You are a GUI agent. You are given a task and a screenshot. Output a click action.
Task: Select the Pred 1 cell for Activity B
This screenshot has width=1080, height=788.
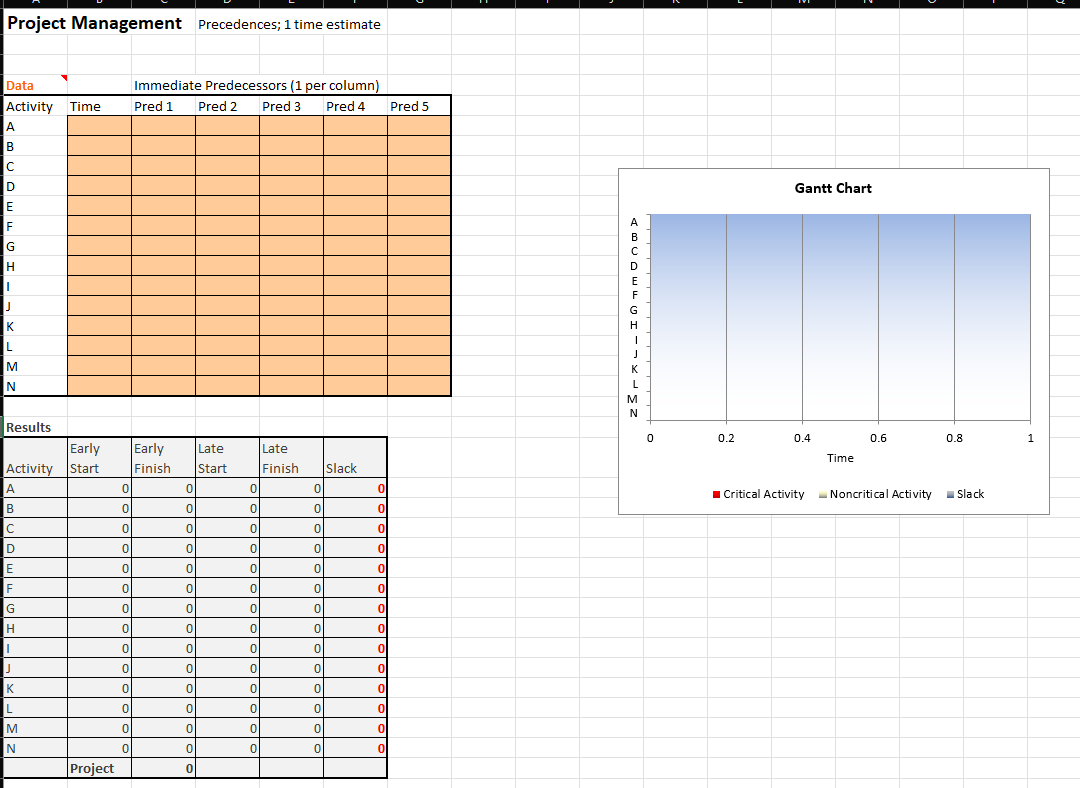tap(162, 146)
